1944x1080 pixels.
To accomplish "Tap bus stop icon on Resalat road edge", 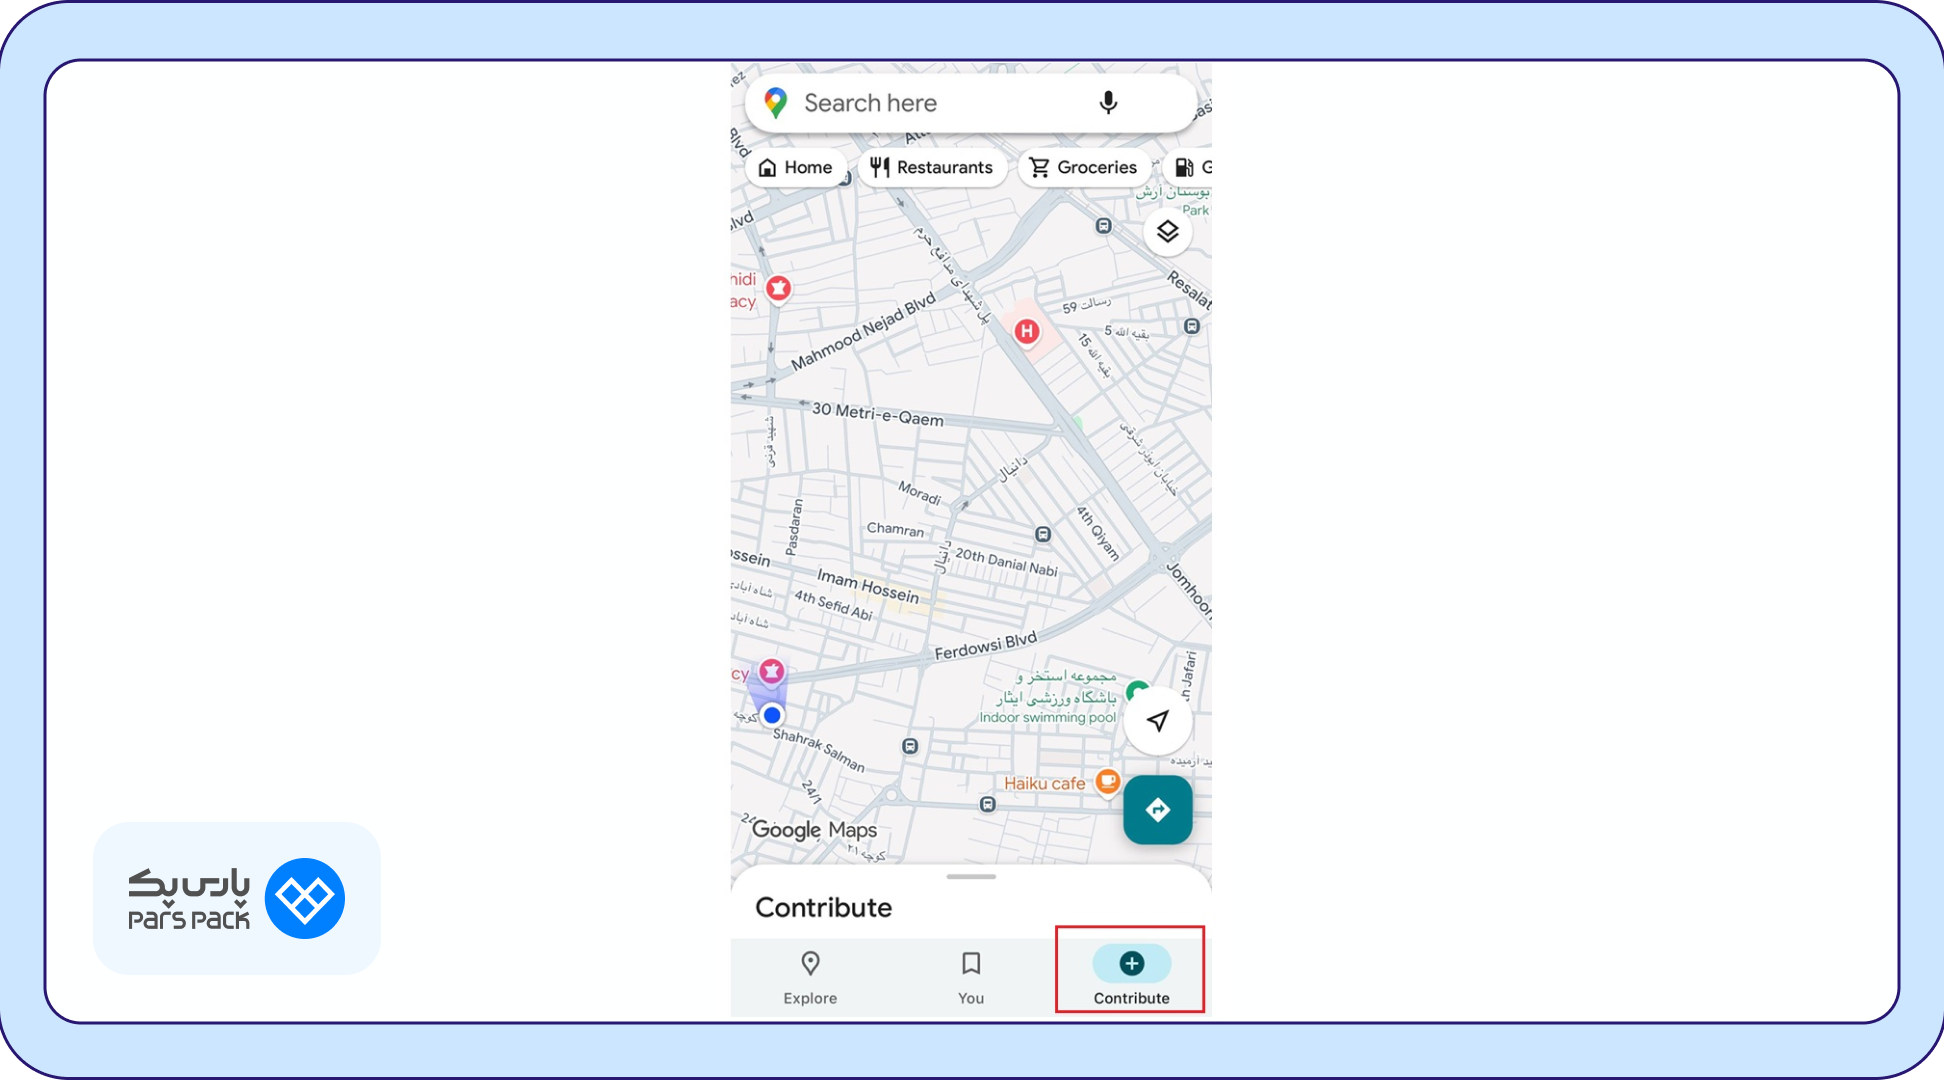I will point(1192,326).
